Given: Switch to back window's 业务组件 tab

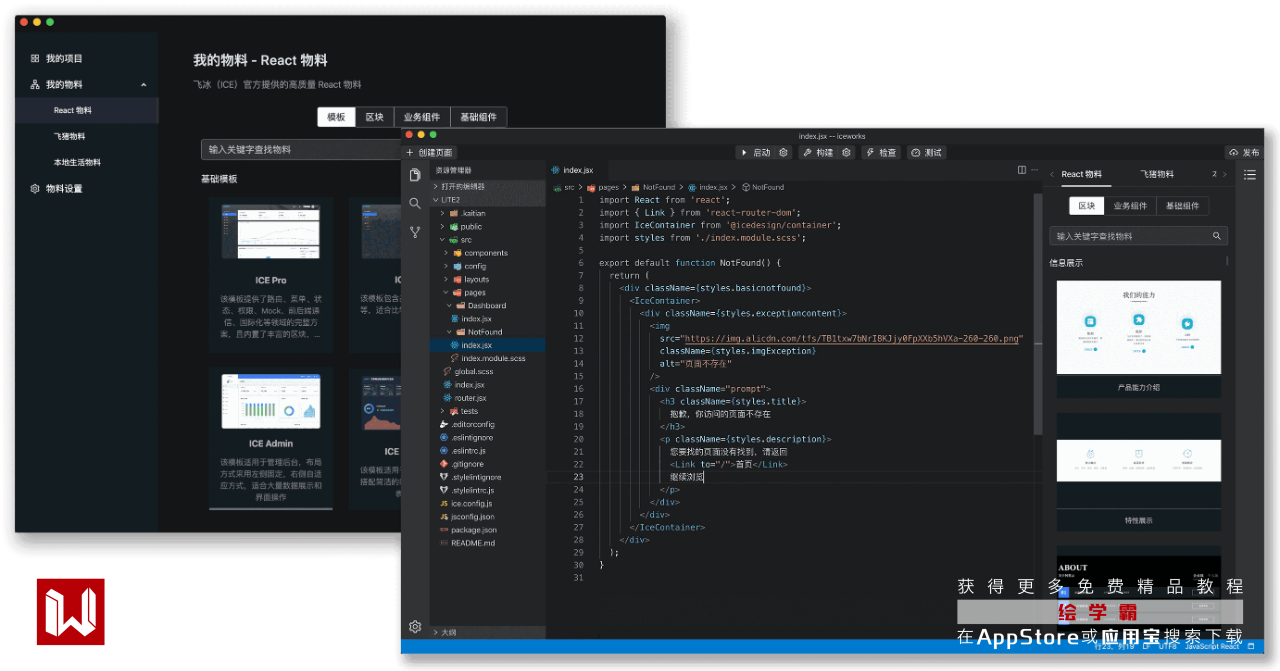Looking at the screenshot, I should [422, 117].
